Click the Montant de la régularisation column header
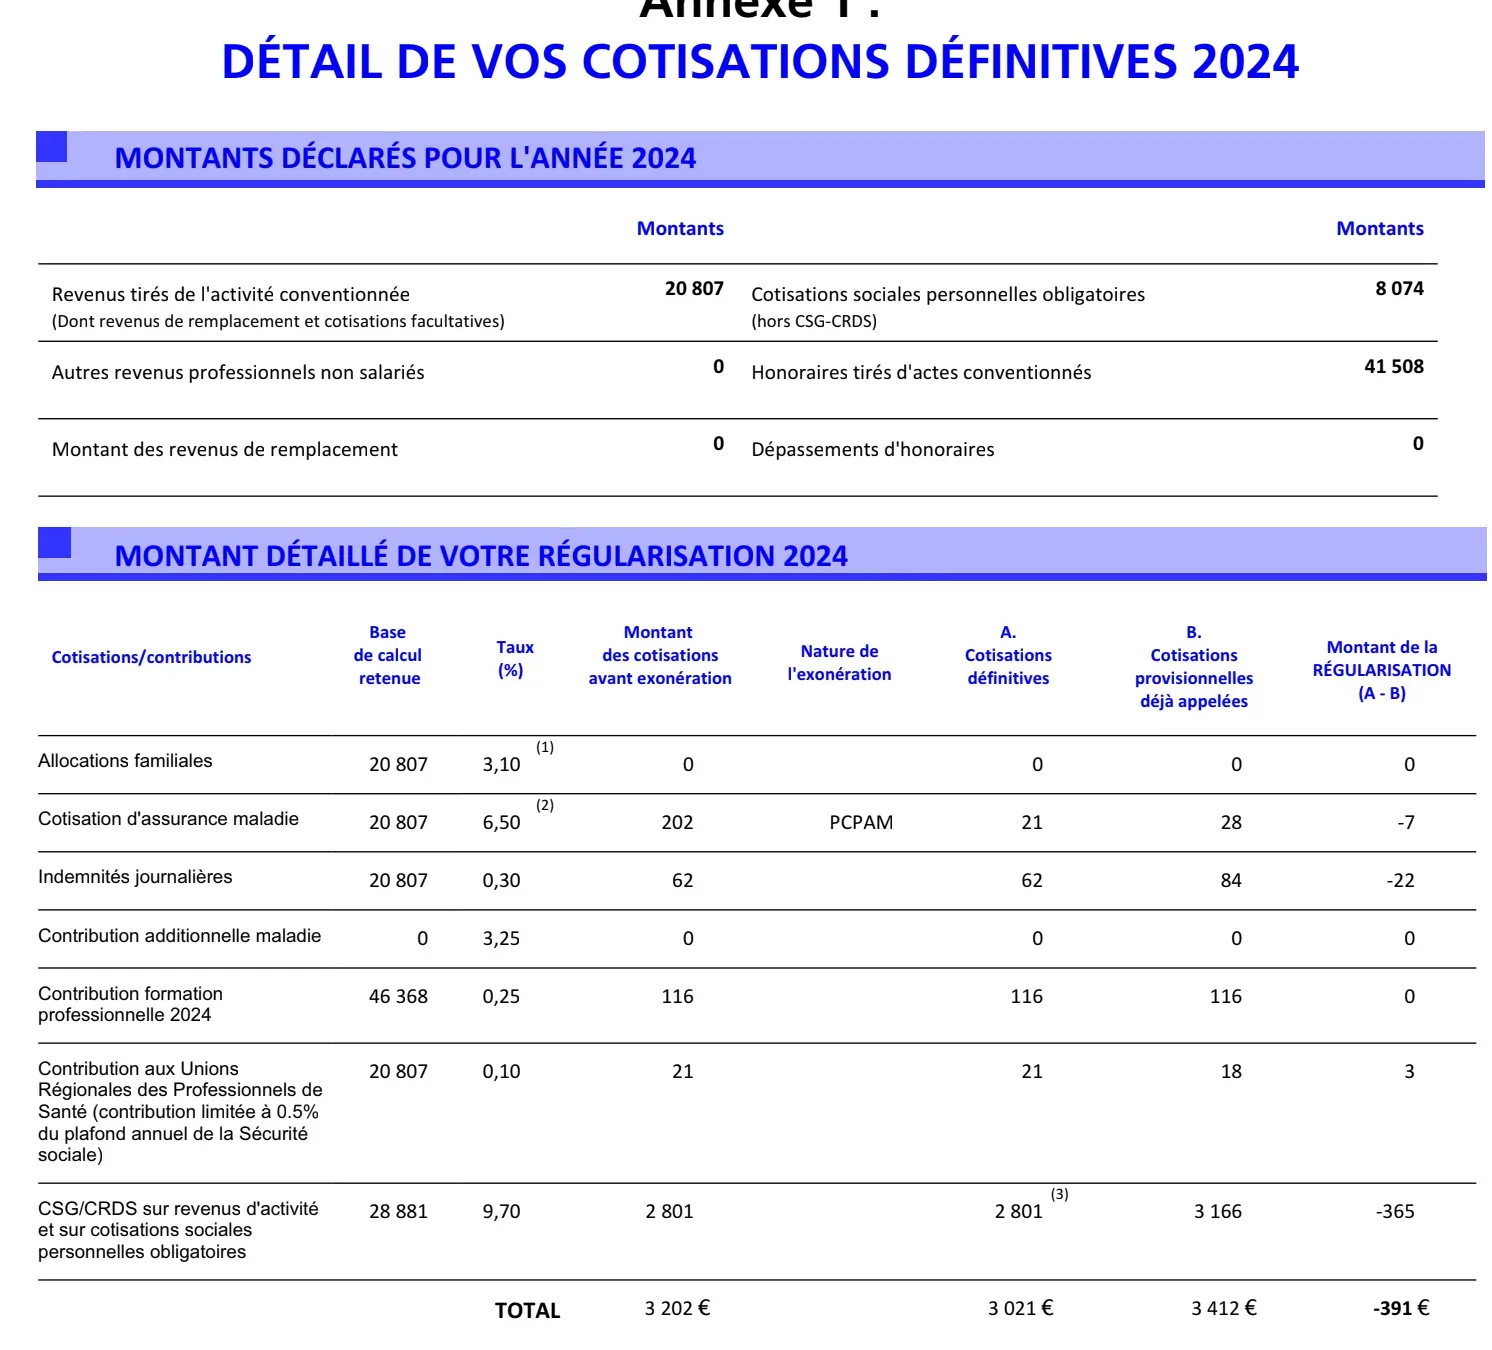This screenshot has width=1492, height=1350. coord(1381,670)
